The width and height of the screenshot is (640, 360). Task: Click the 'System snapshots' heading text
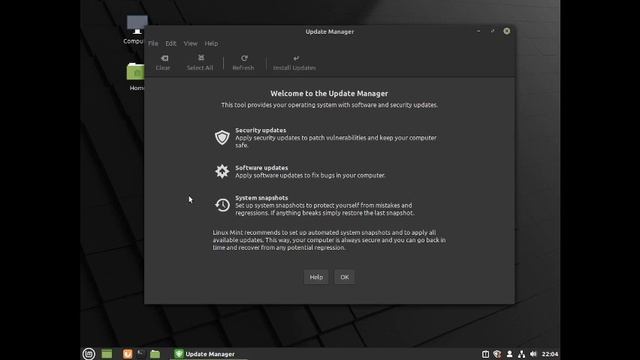pos(261,198)
